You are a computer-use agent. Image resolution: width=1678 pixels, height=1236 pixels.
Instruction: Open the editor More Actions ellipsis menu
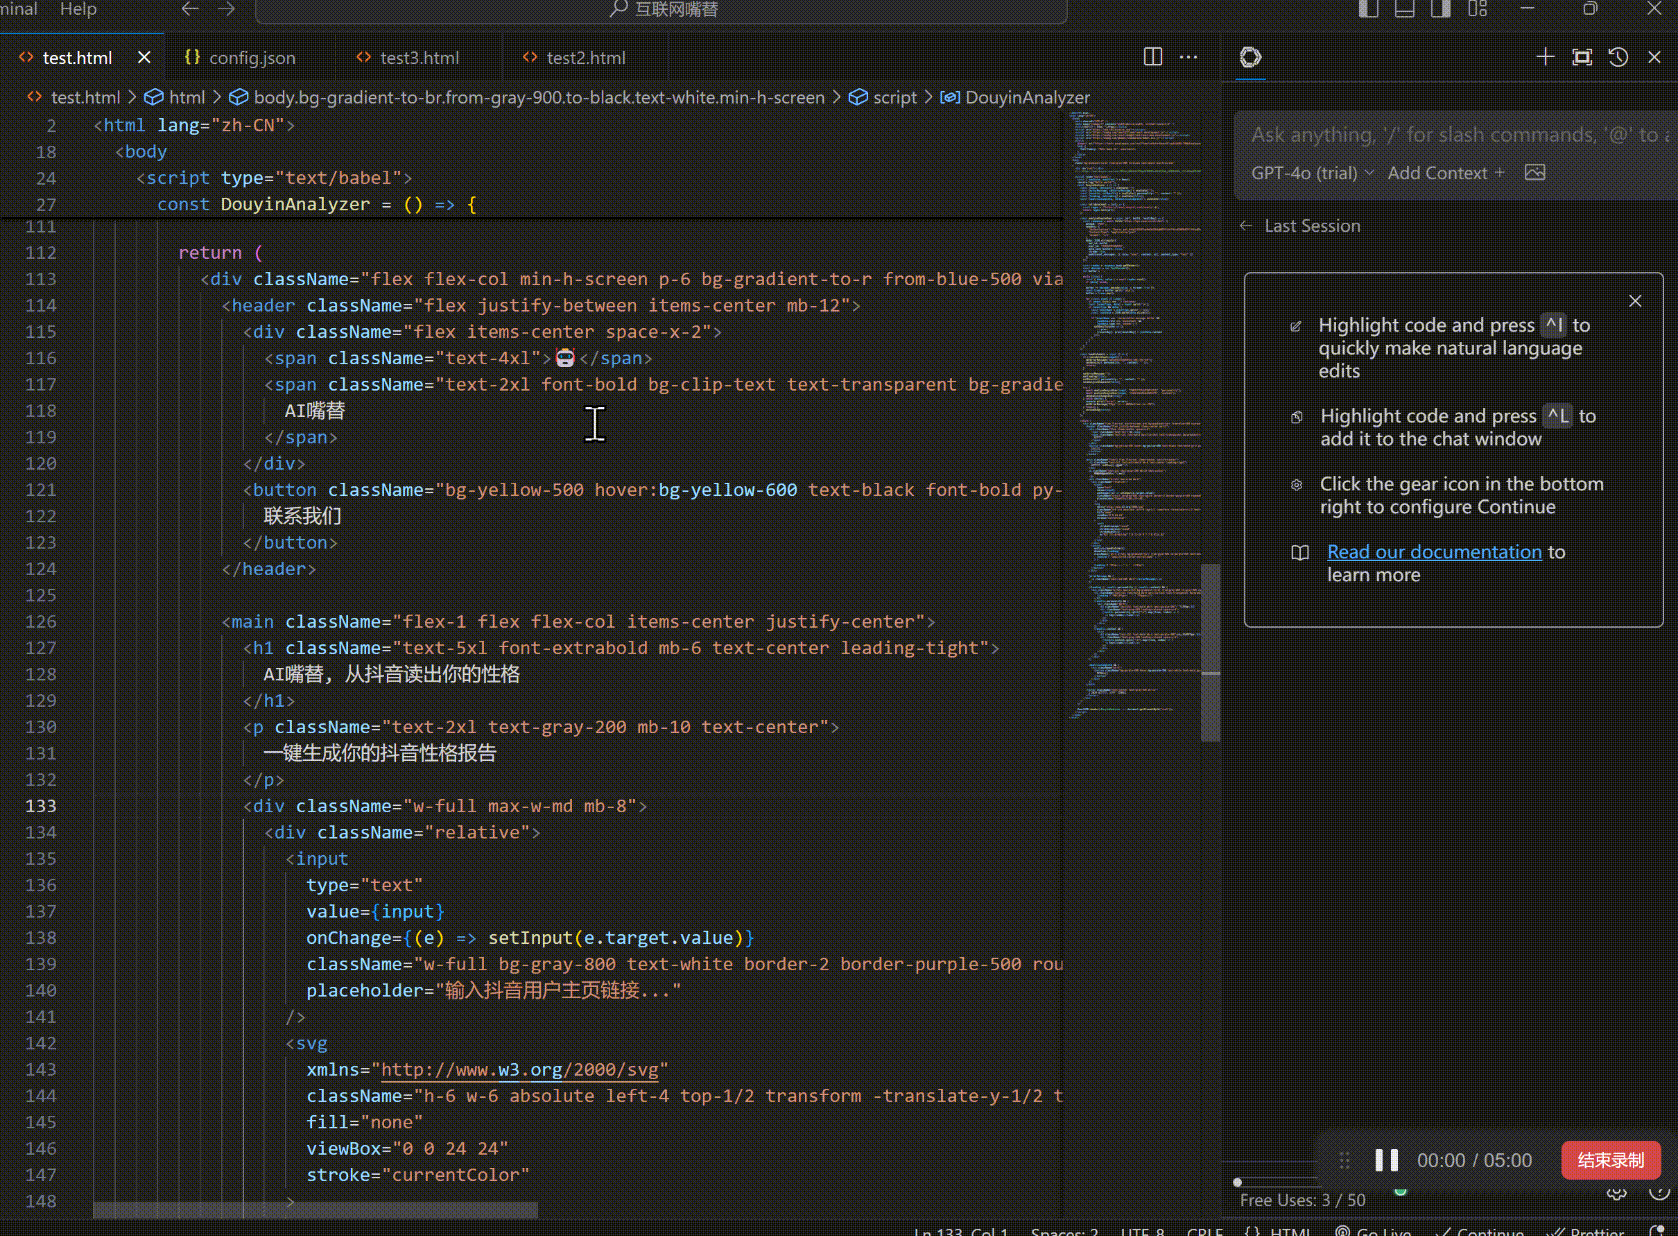[1188, 57]
